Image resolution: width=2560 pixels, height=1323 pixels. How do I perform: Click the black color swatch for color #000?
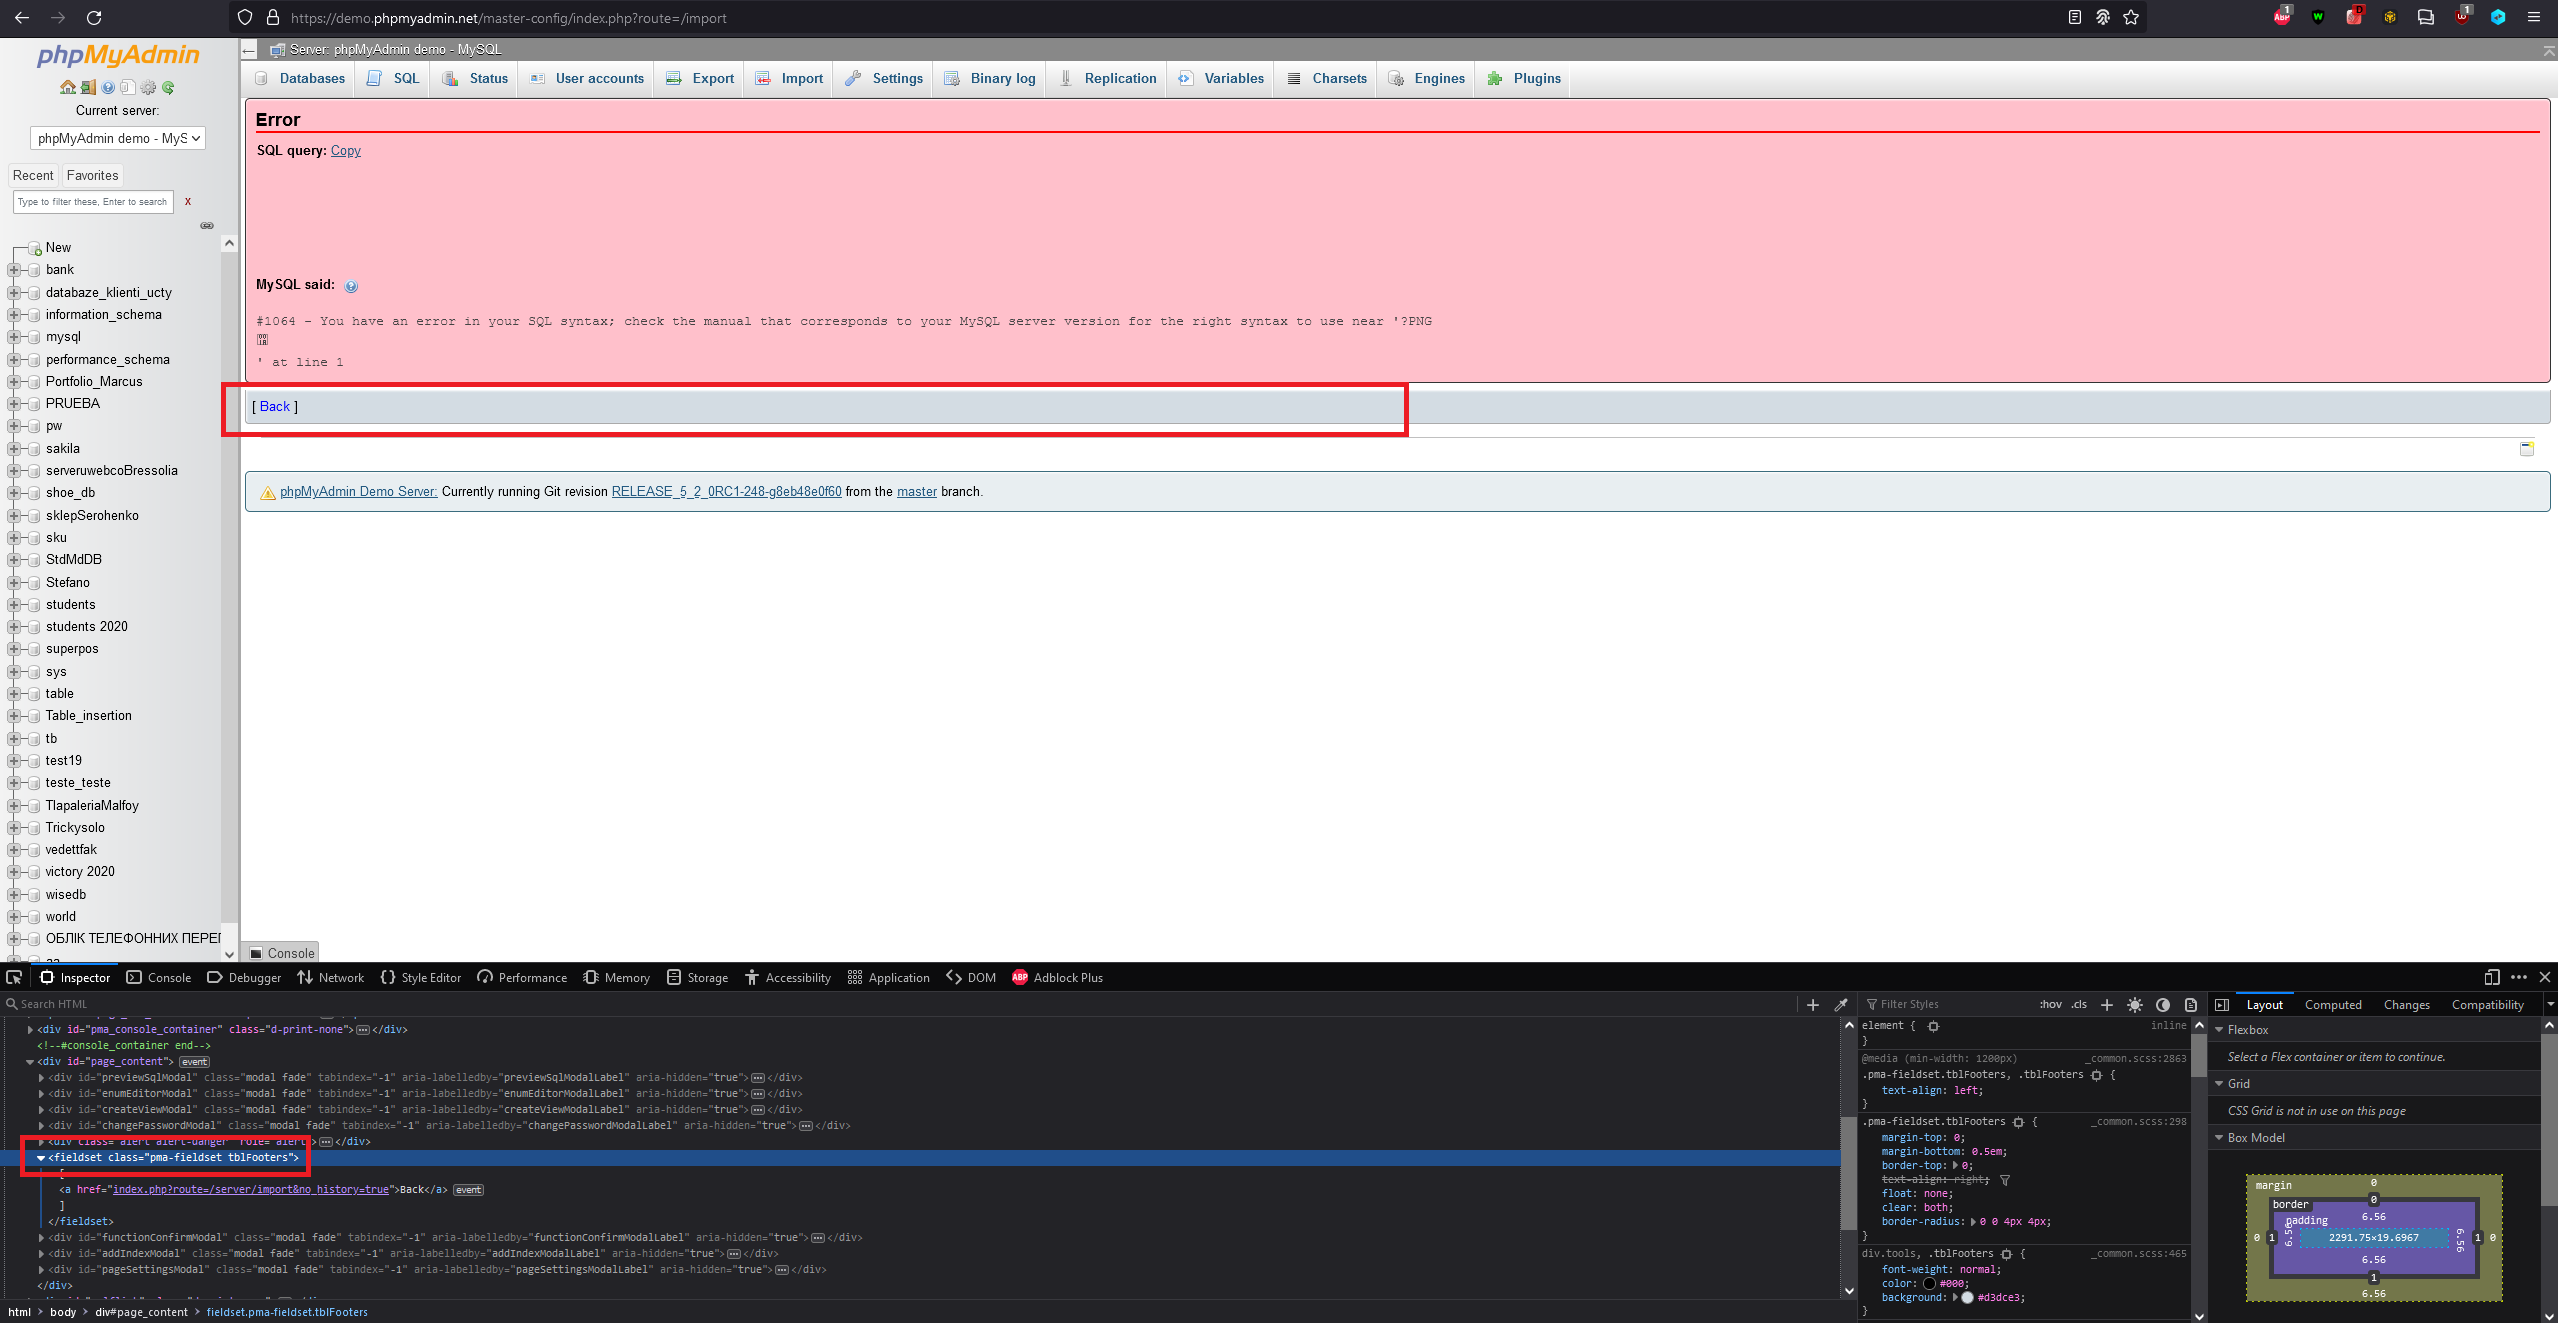(x=1932, y=1283)
